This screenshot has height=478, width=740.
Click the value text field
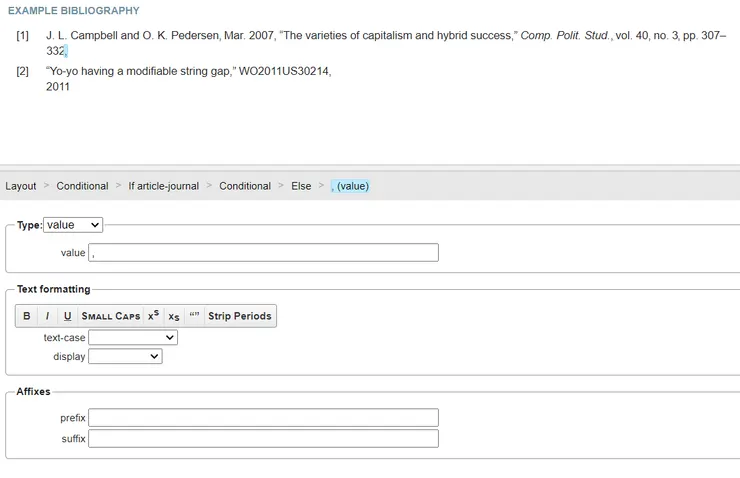pos(263,253)
